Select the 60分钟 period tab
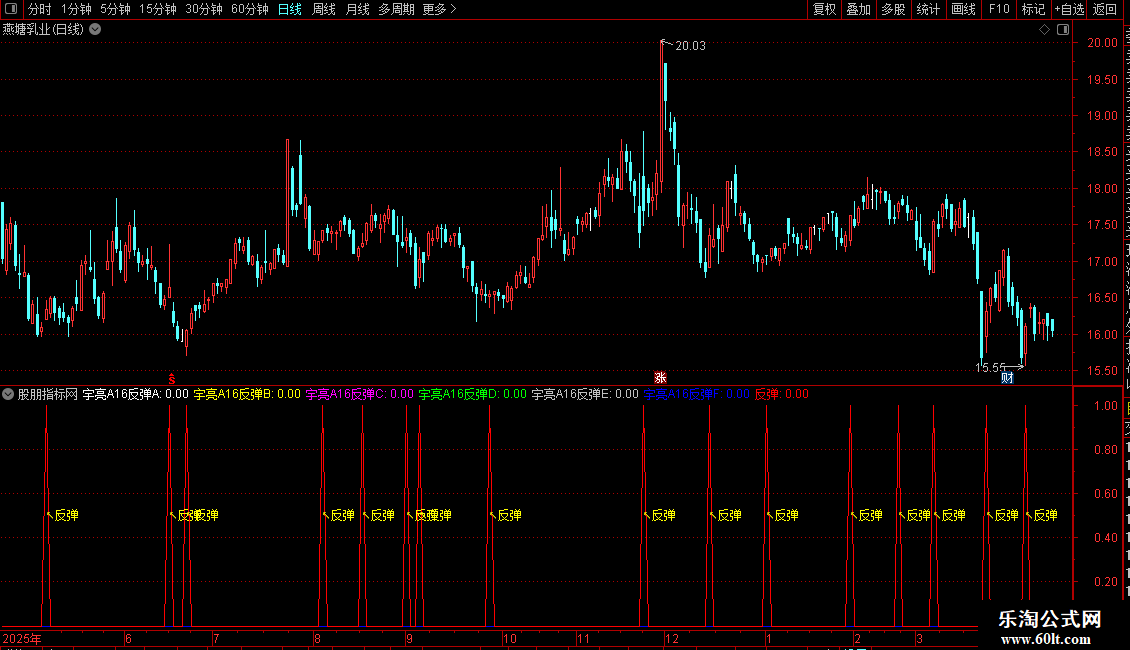The width and height of the screenshot is (1130, 650). 249,9
